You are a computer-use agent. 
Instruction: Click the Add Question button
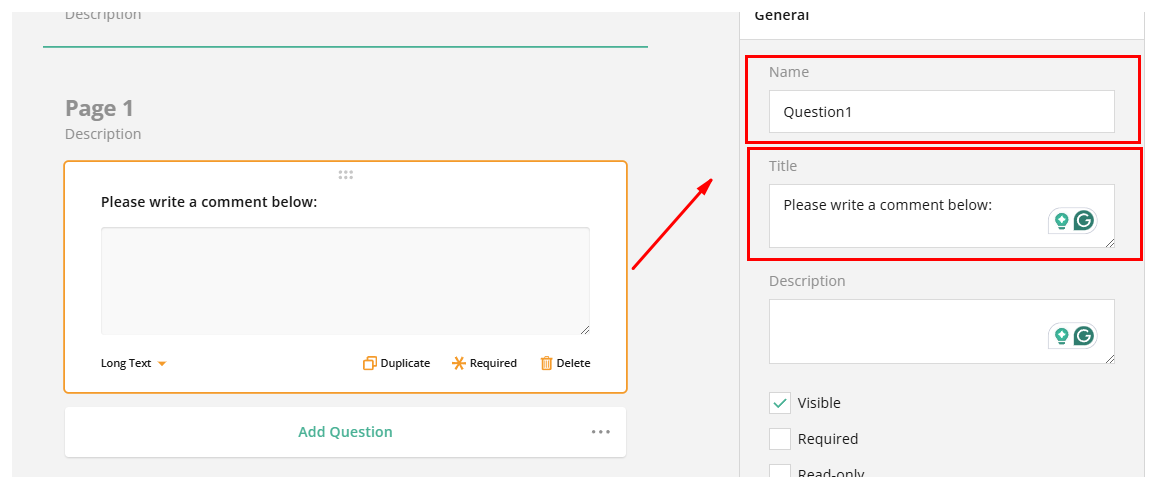345,432
